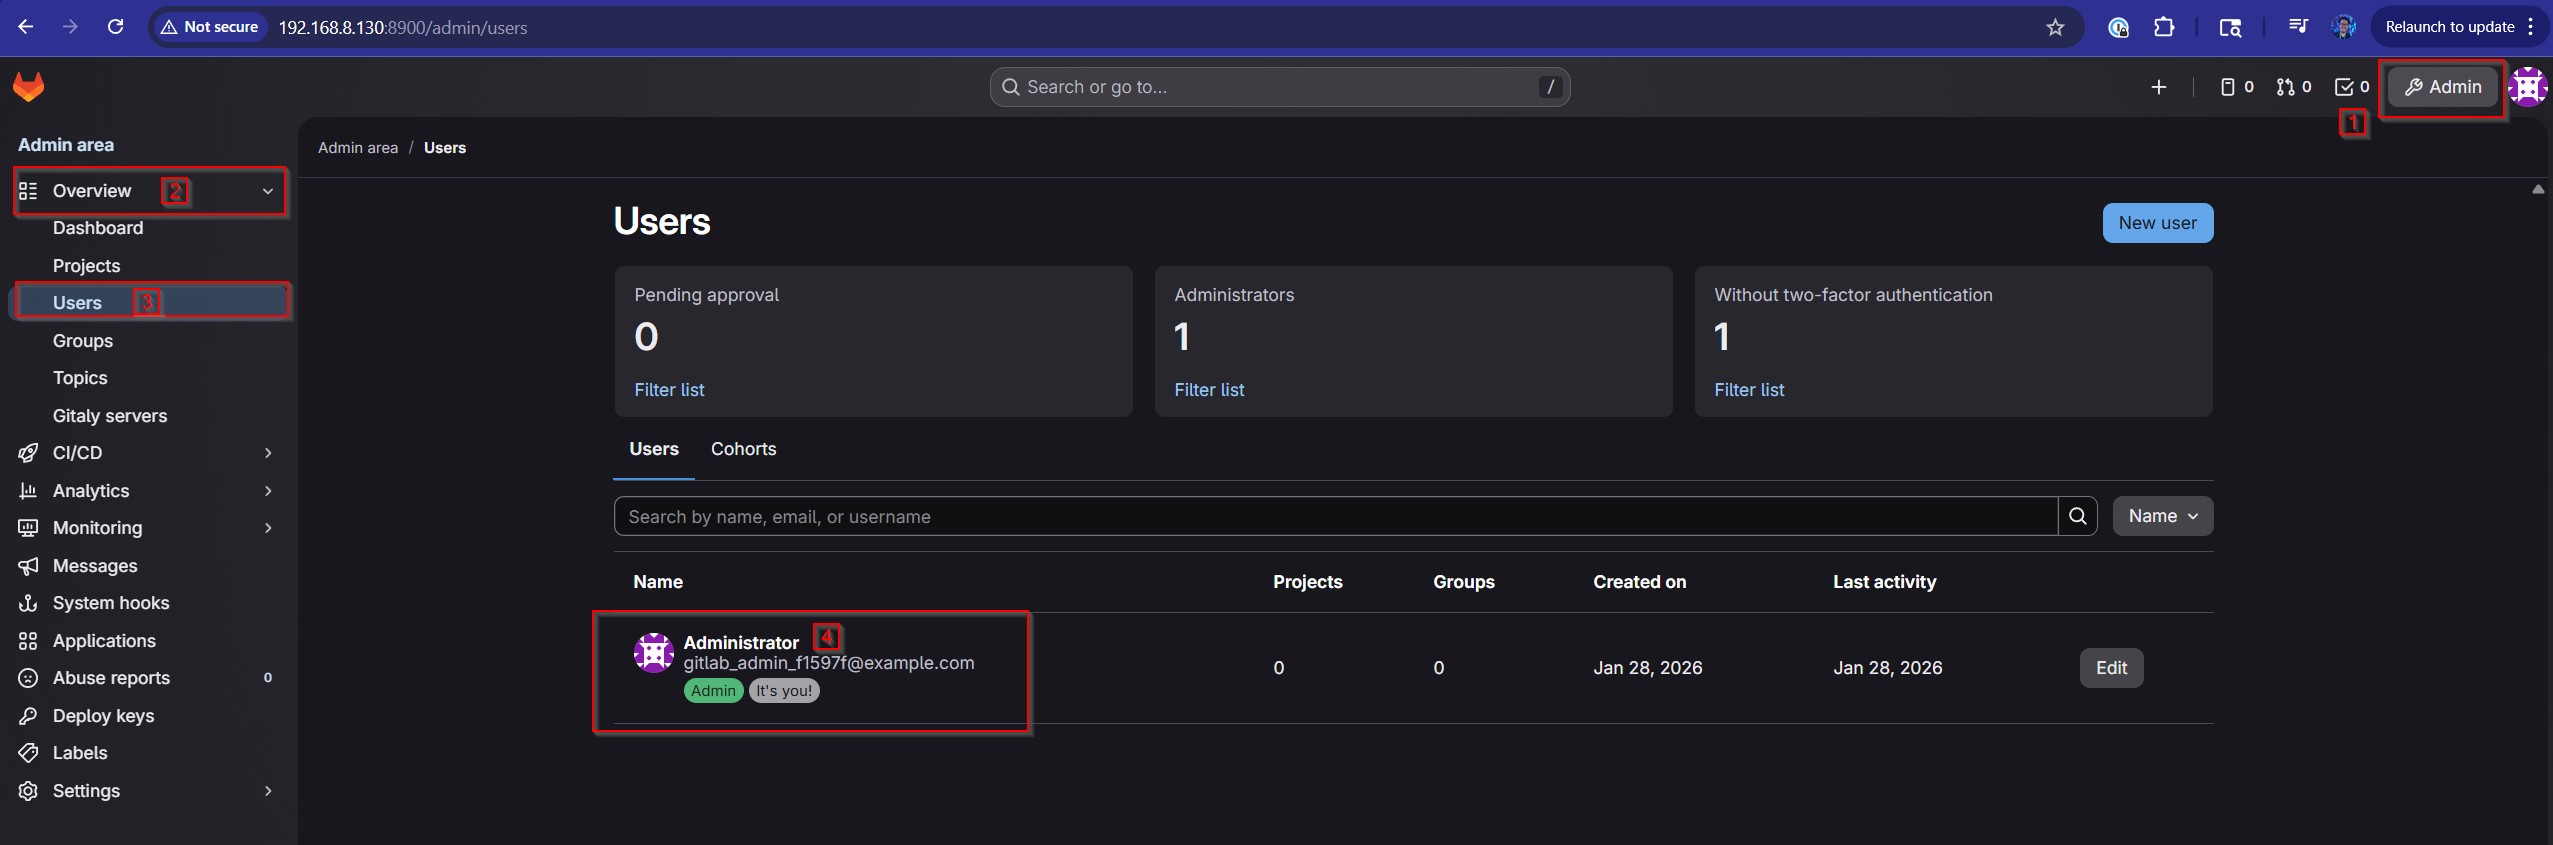Click the Created on Jan 28, 2026 cell

pyautogui.click(x=1648, y=668)
